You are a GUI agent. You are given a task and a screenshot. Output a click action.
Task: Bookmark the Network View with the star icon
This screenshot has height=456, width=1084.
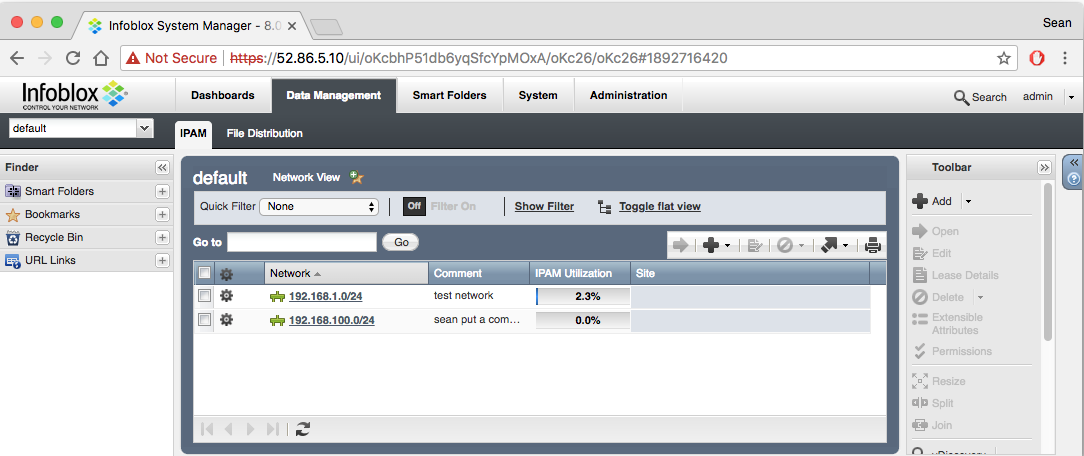click(x=357, y=178)
